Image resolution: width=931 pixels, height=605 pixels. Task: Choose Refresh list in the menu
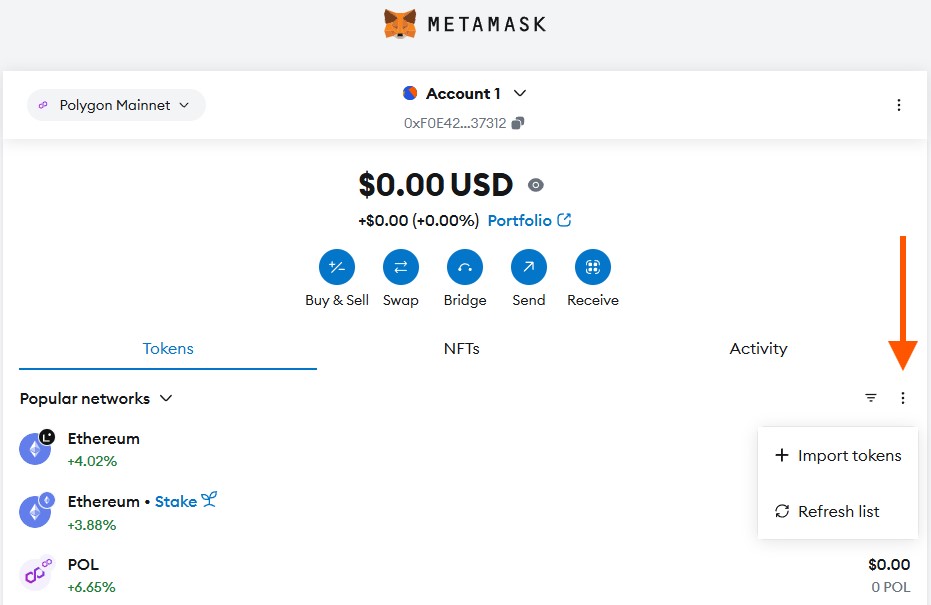[838, 512]
